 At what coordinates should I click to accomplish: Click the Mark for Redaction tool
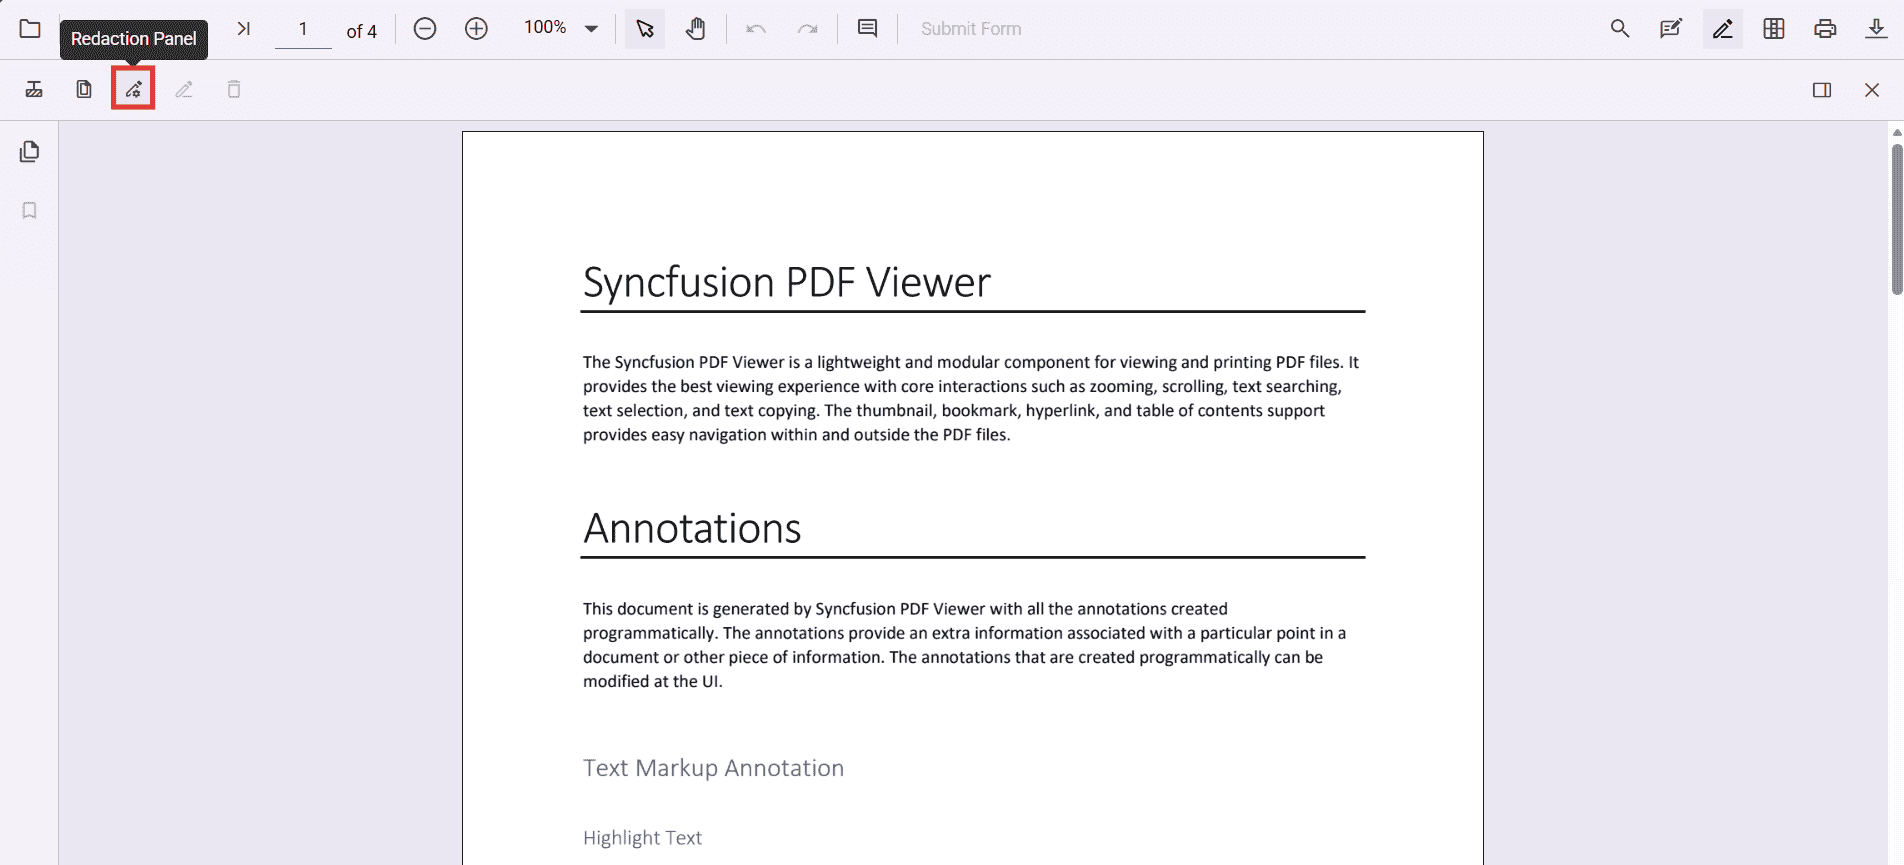34,90
